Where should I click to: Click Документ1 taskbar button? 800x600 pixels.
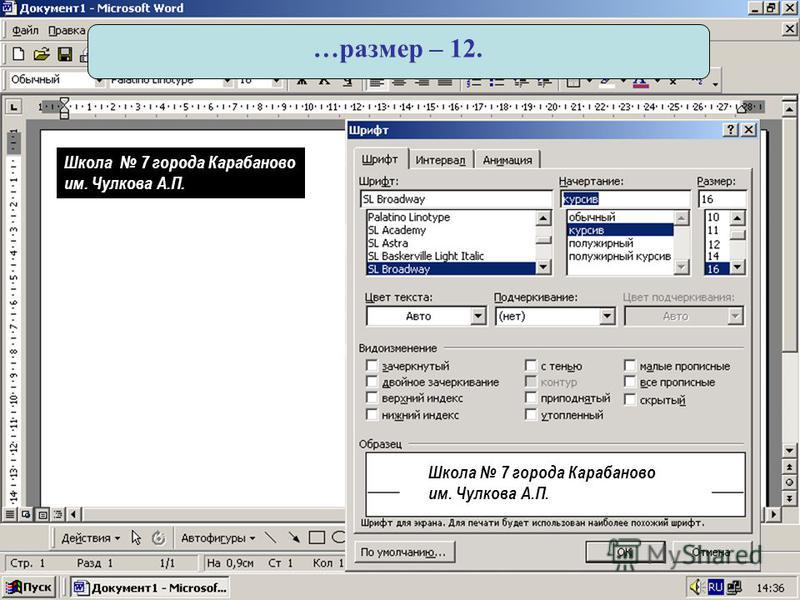coord(150,587)
